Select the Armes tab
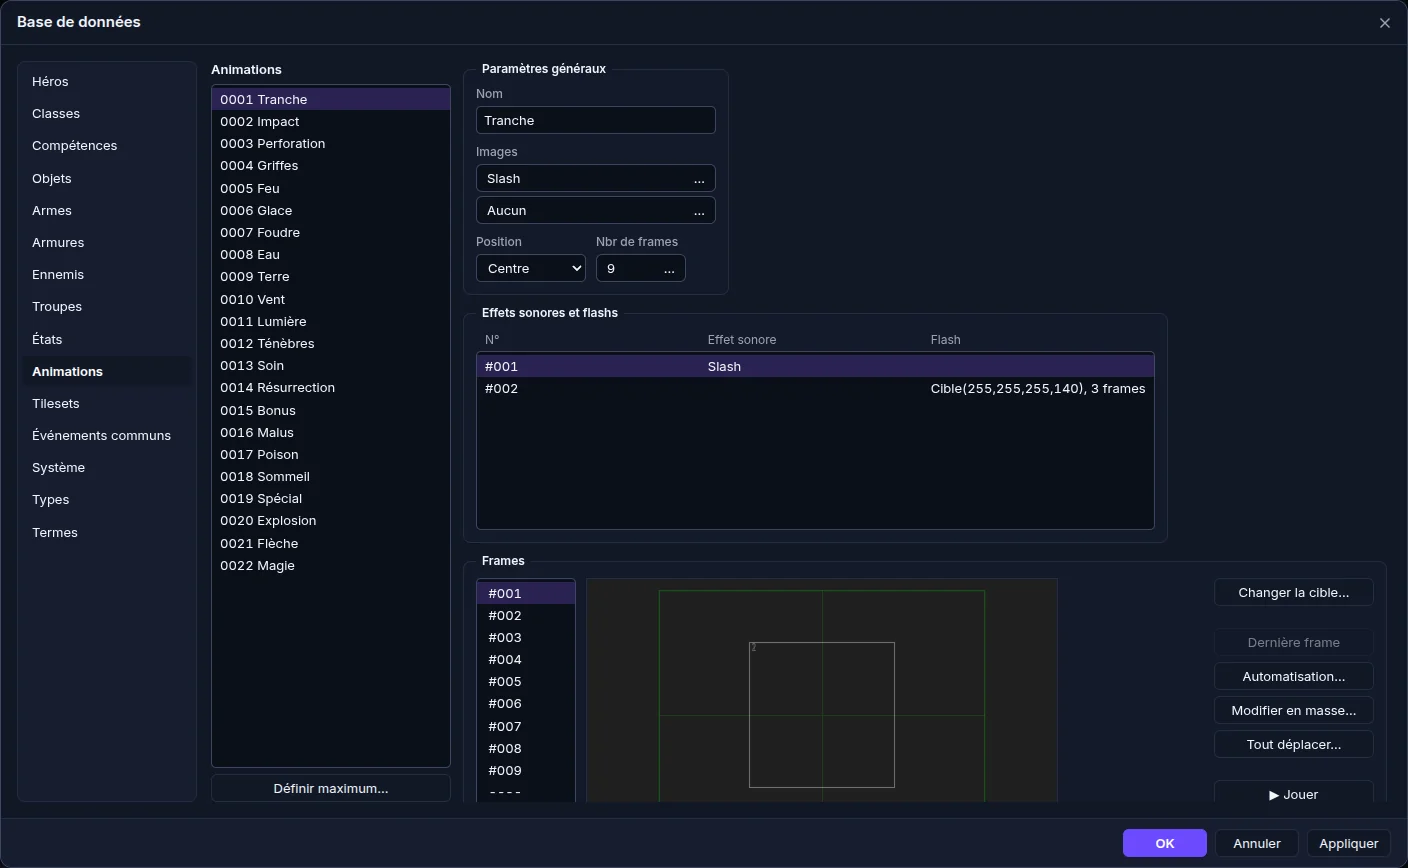1408x868 pixels. coord(107,210)
